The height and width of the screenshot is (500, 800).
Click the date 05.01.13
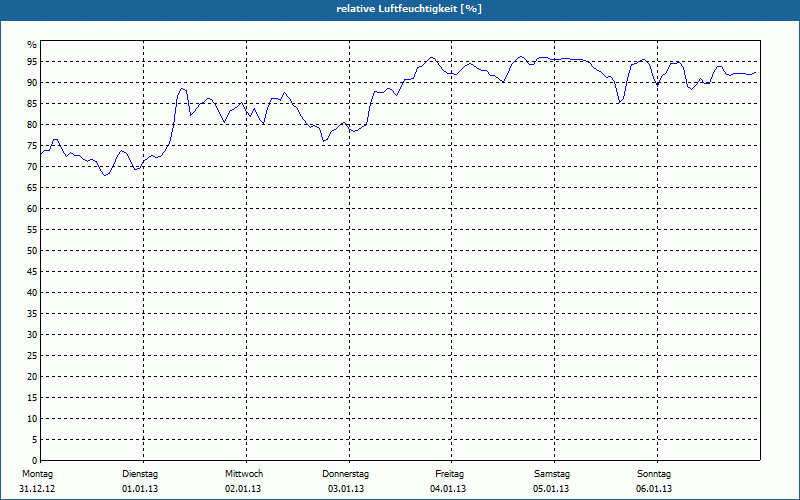point(551,489)
